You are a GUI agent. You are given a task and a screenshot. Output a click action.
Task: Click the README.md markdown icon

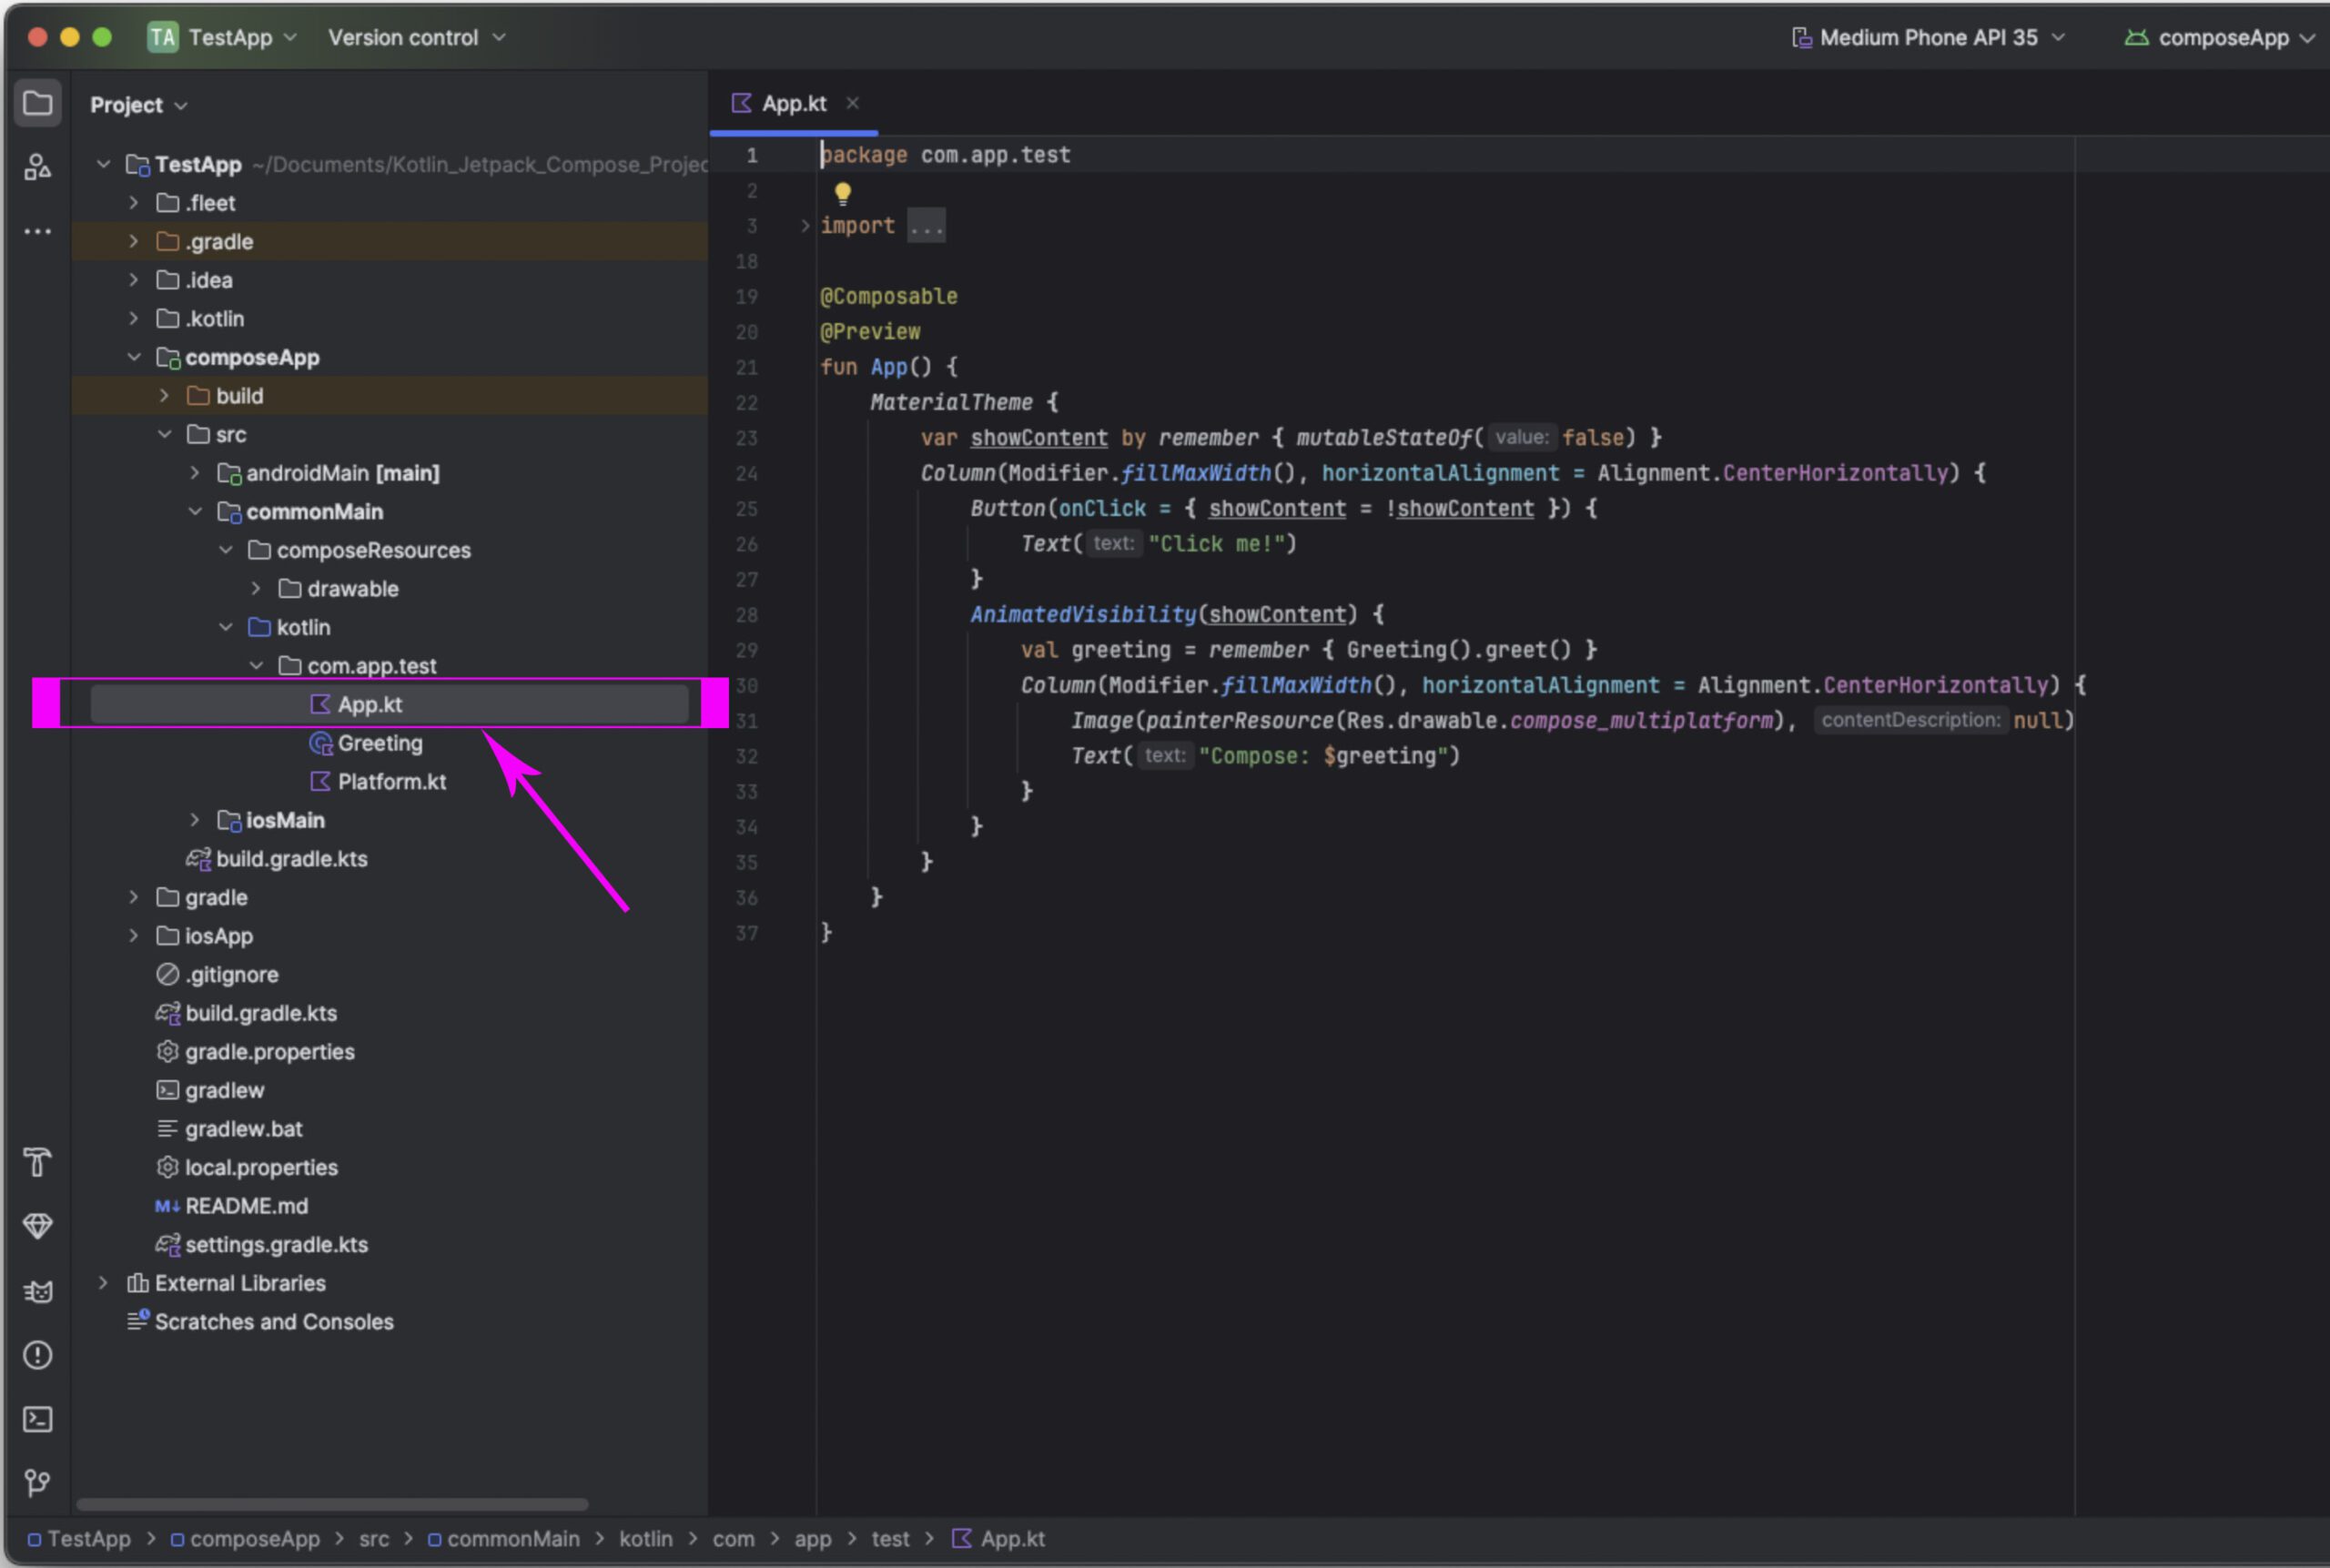coord(167,1206)
